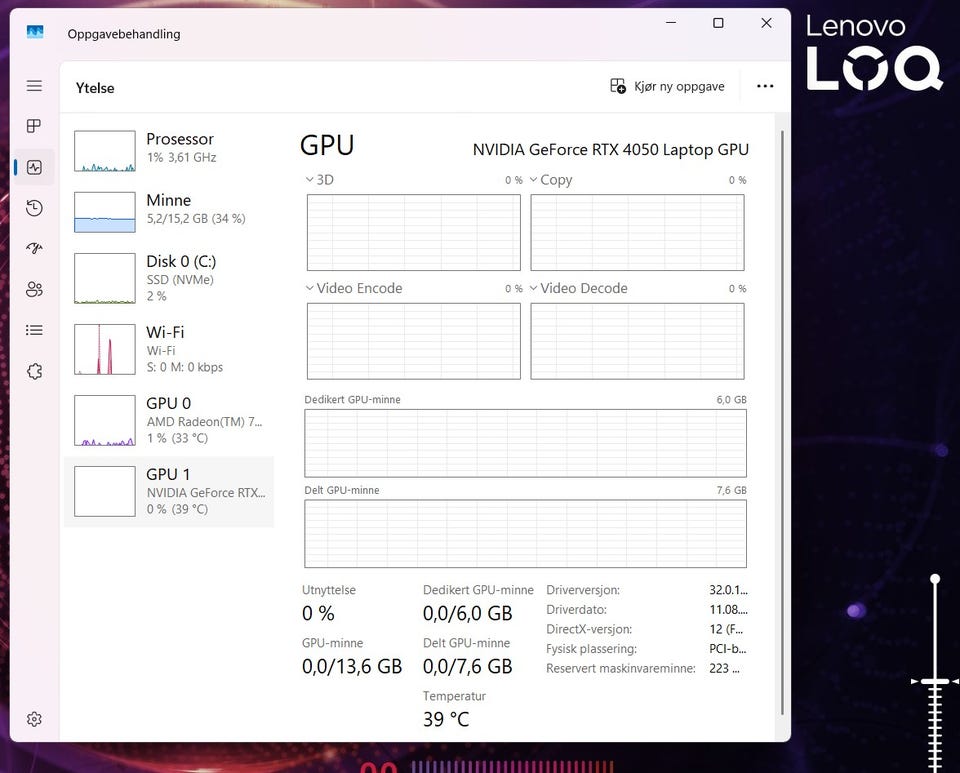Select the Performance page icon
The height and width of the screenshot is (773, 960).
(x=34, y=167)
